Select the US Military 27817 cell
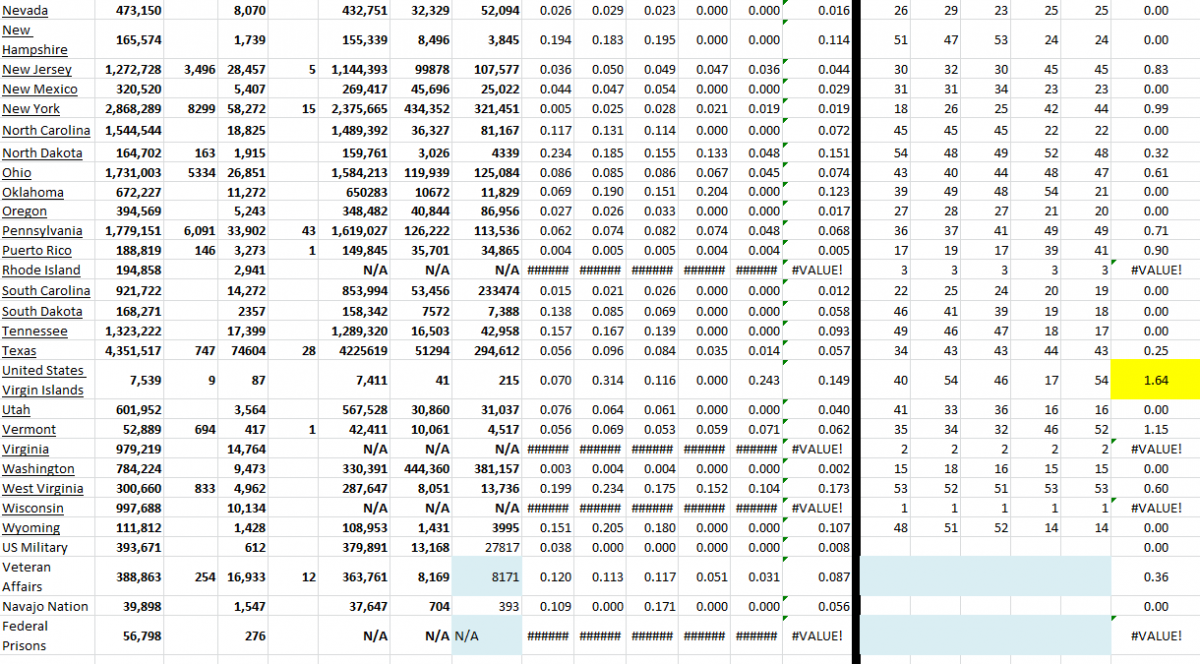This screenshot has width=1200, height=664. point(501,547)
